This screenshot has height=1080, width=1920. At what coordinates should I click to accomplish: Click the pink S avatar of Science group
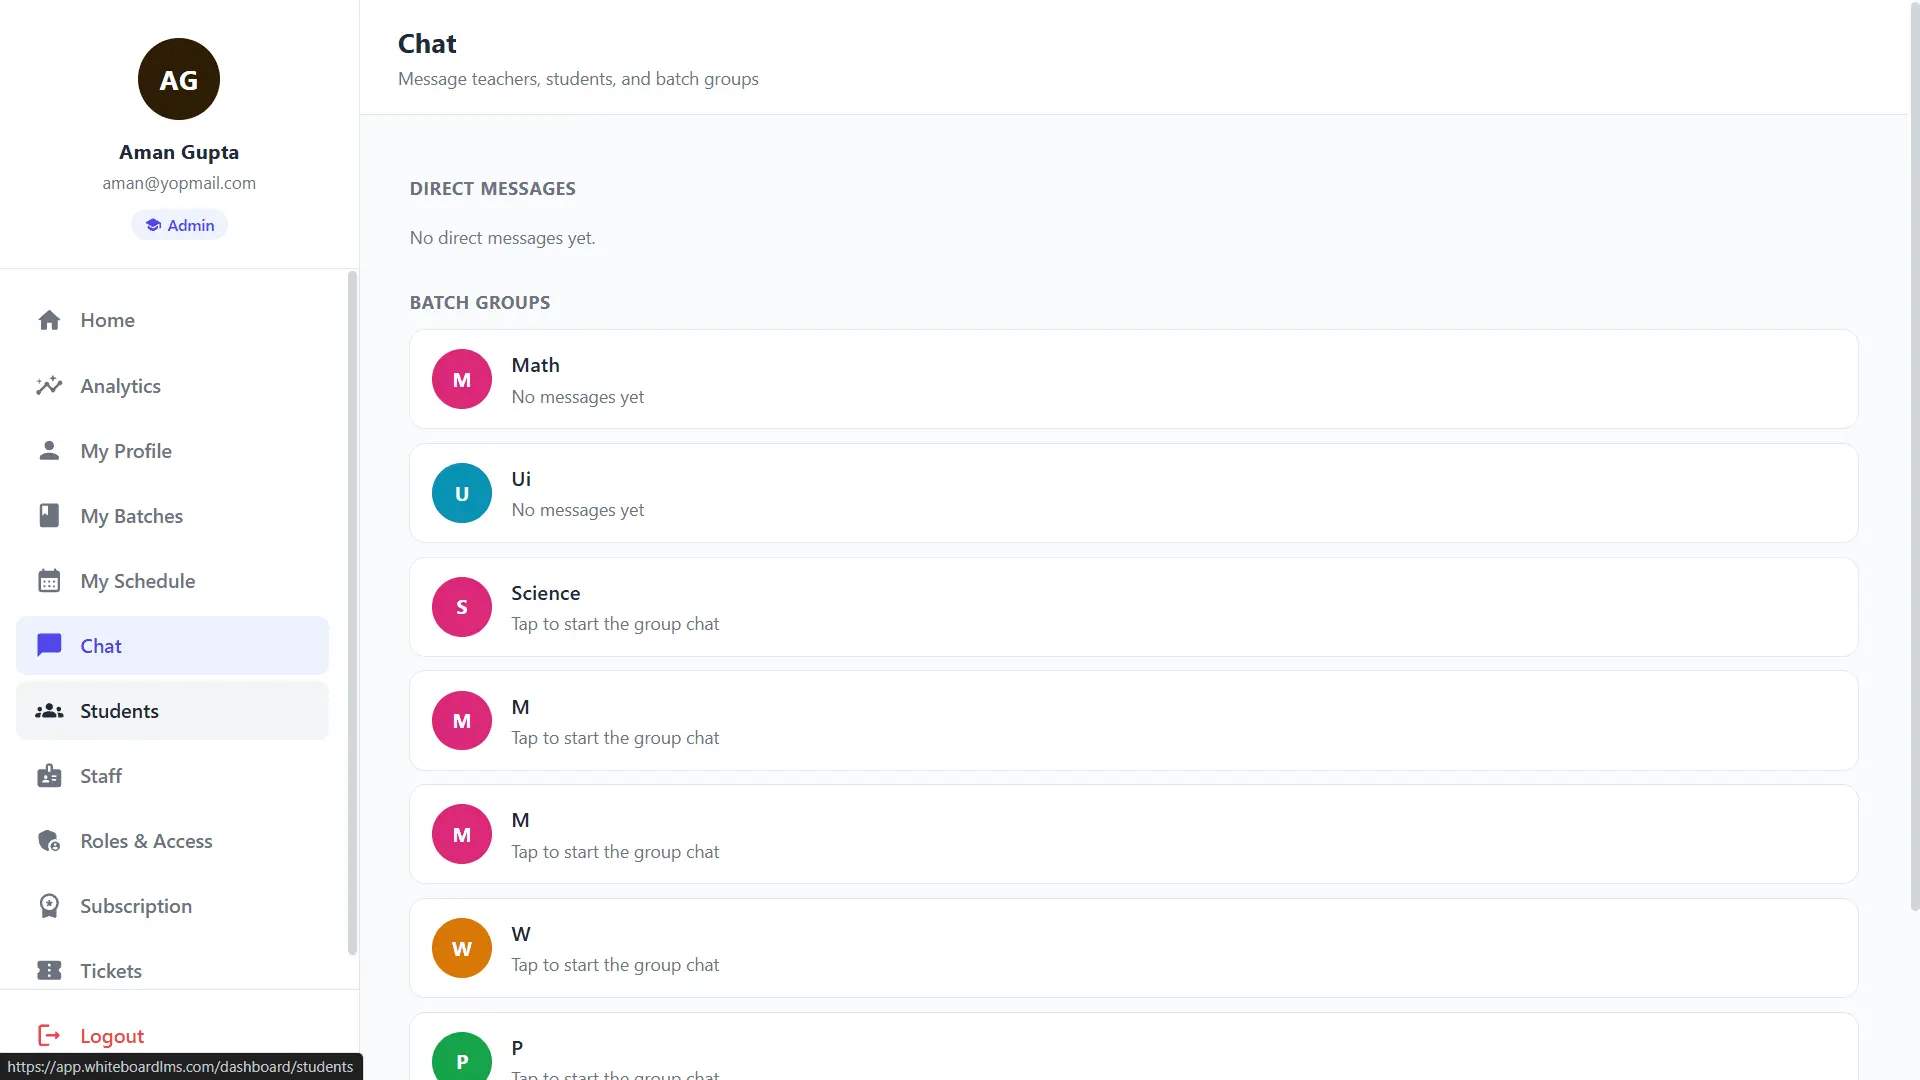click(x=462, y=607)
